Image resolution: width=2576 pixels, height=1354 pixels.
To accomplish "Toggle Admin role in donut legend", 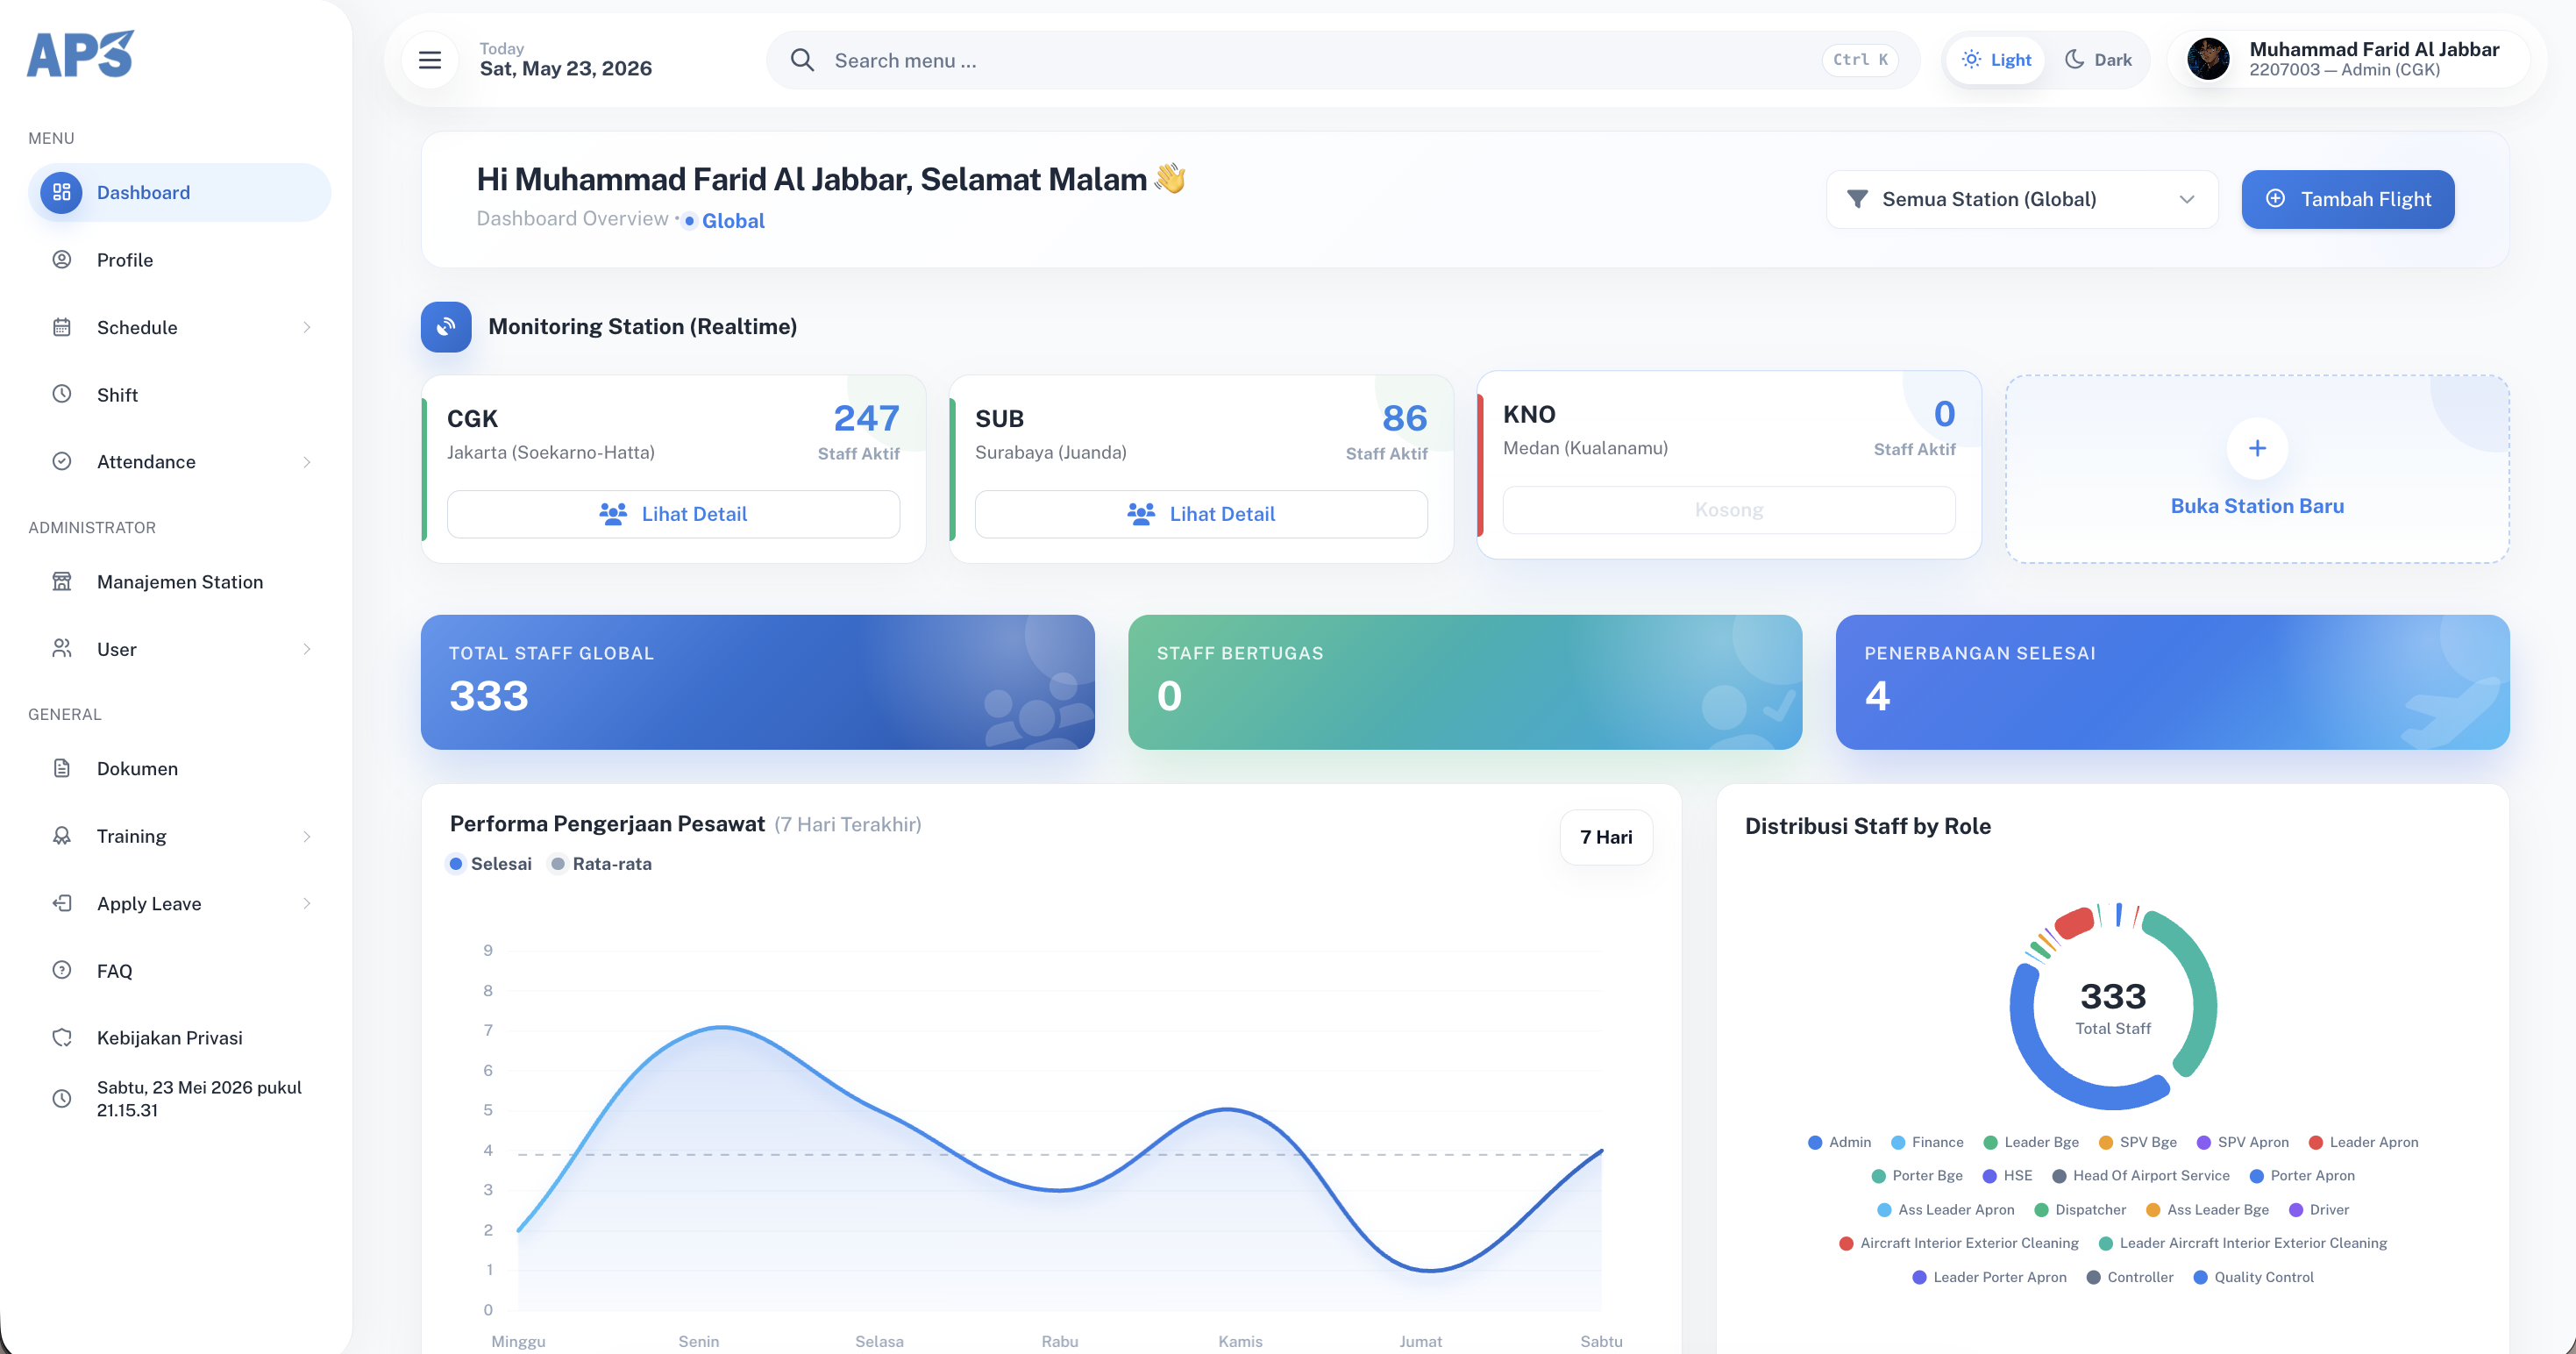I will [x=1840, y=1142].
